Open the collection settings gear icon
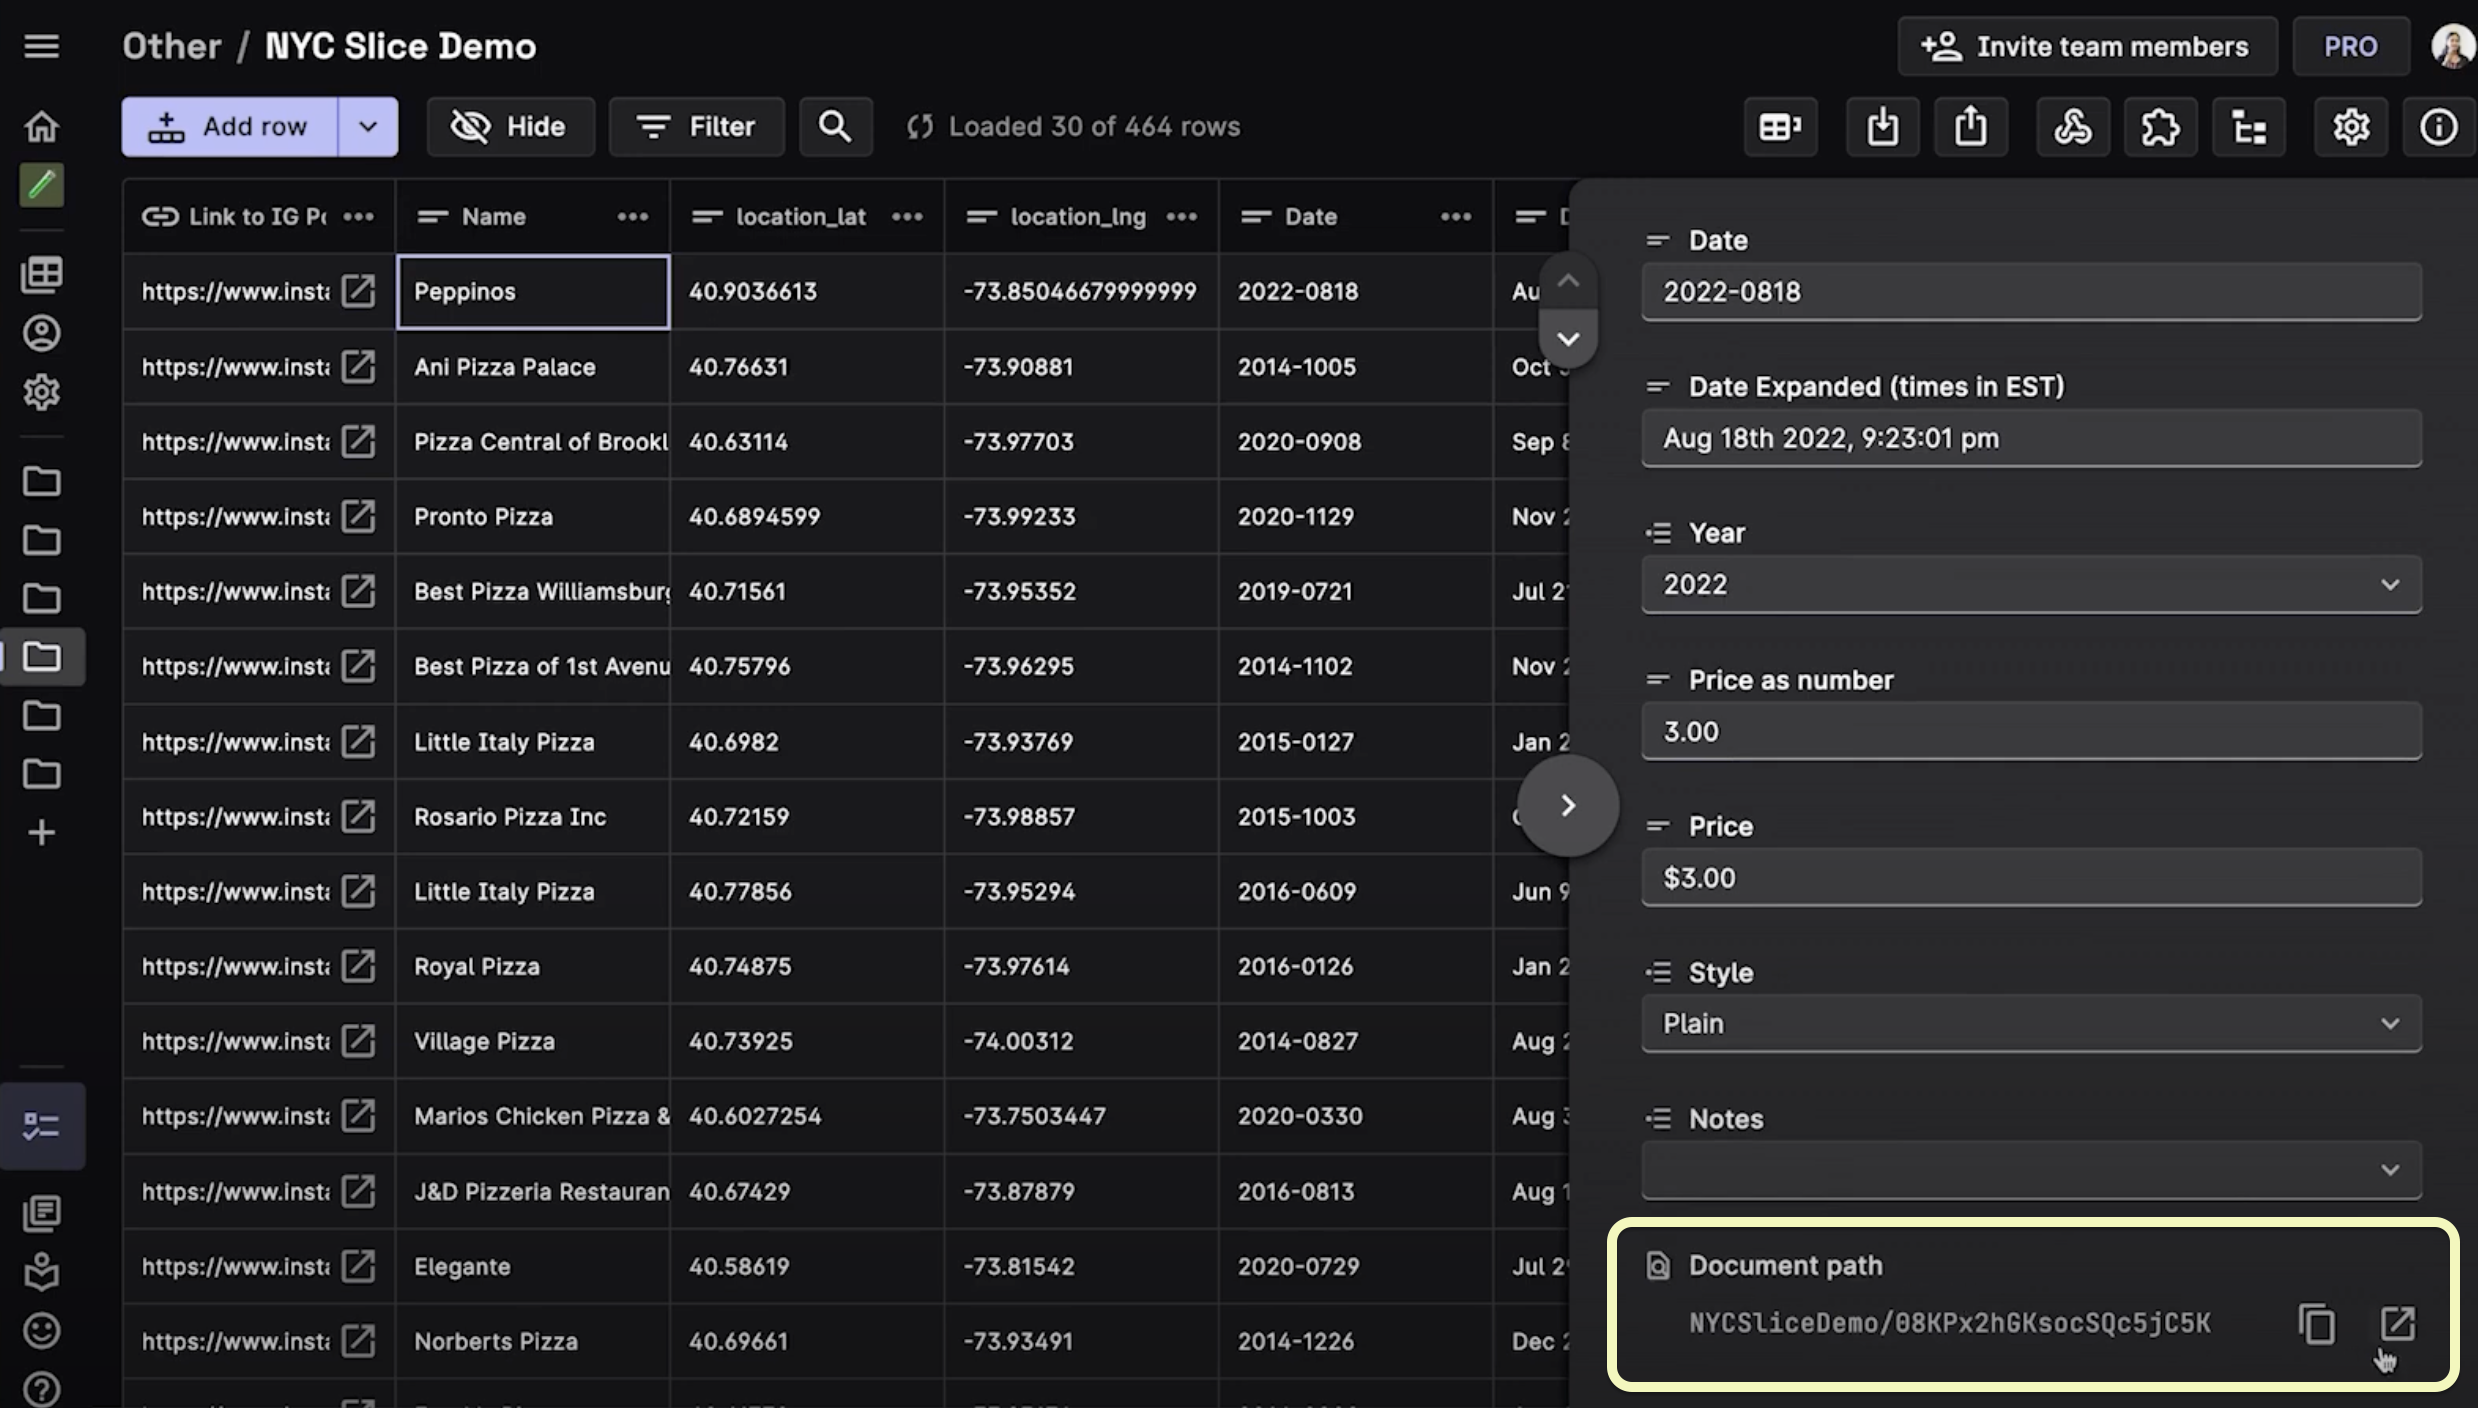The width and height of the screenshot is (2478, 1408). (x=2350, y=127)
